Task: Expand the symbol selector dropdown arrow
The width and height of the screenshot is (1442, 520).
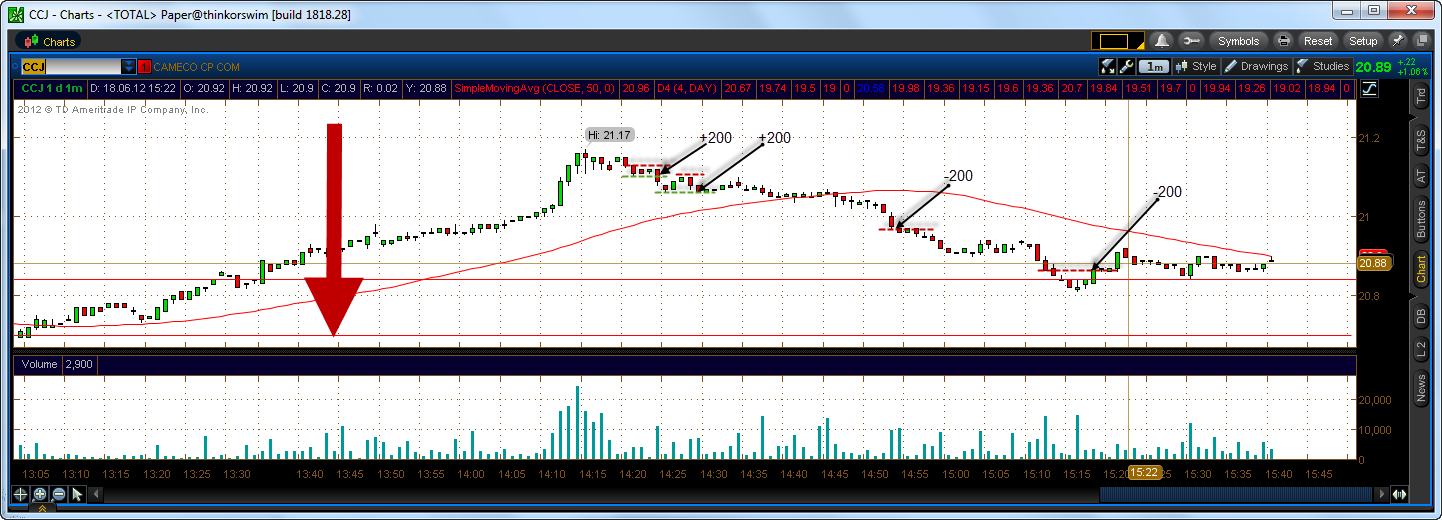Action: pos(128,67)
